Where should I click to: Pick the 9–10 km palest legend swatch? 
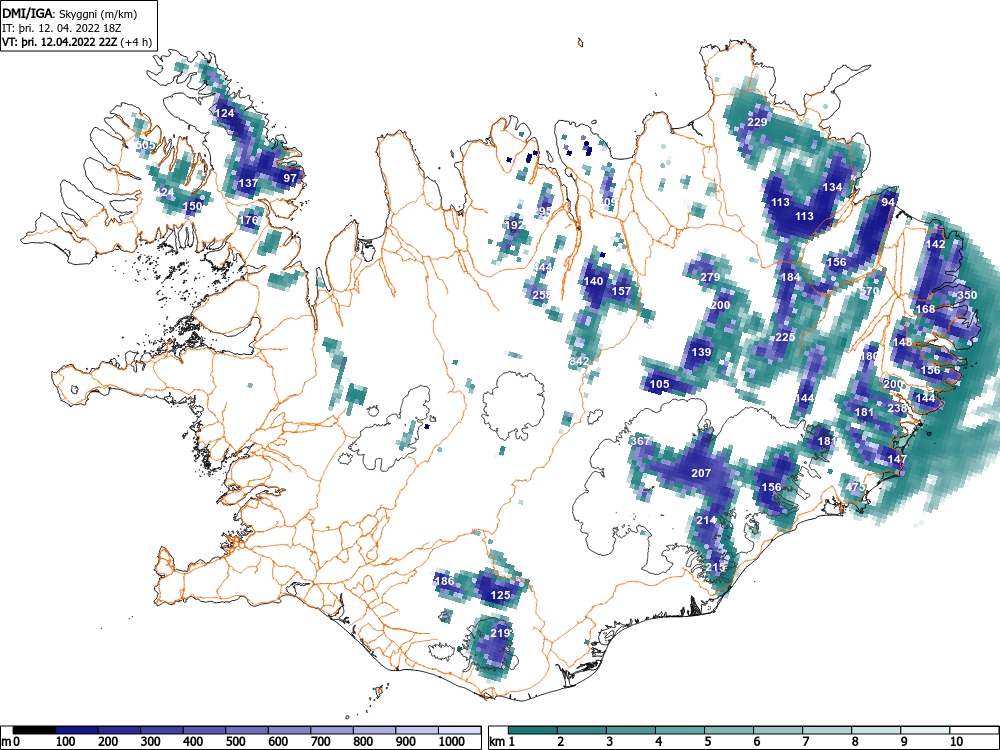pyautogui.click(x=925, y=730)
